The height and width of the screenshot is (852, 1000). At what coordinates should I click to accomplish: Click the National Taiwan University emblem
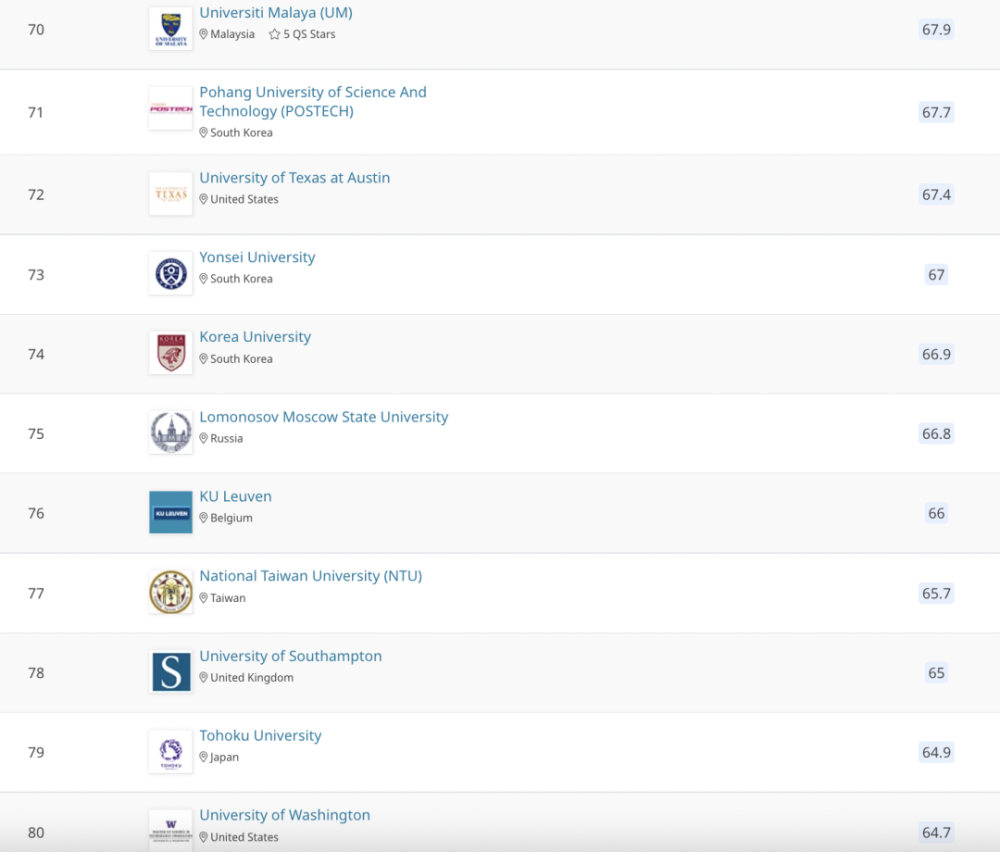pos(171,592)
